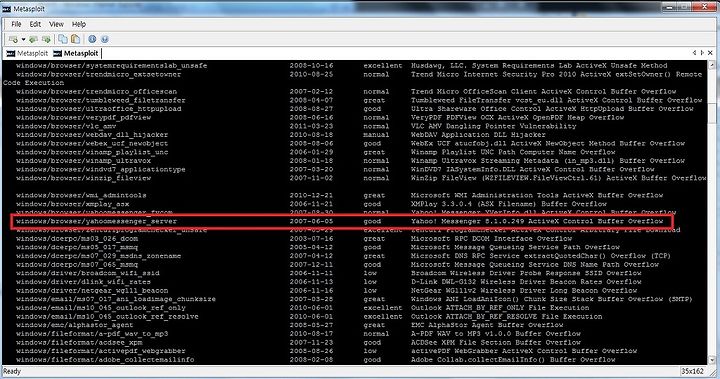Click windows/browser/winzip_fileview module name
720x379 pixels.
(83, 178)
